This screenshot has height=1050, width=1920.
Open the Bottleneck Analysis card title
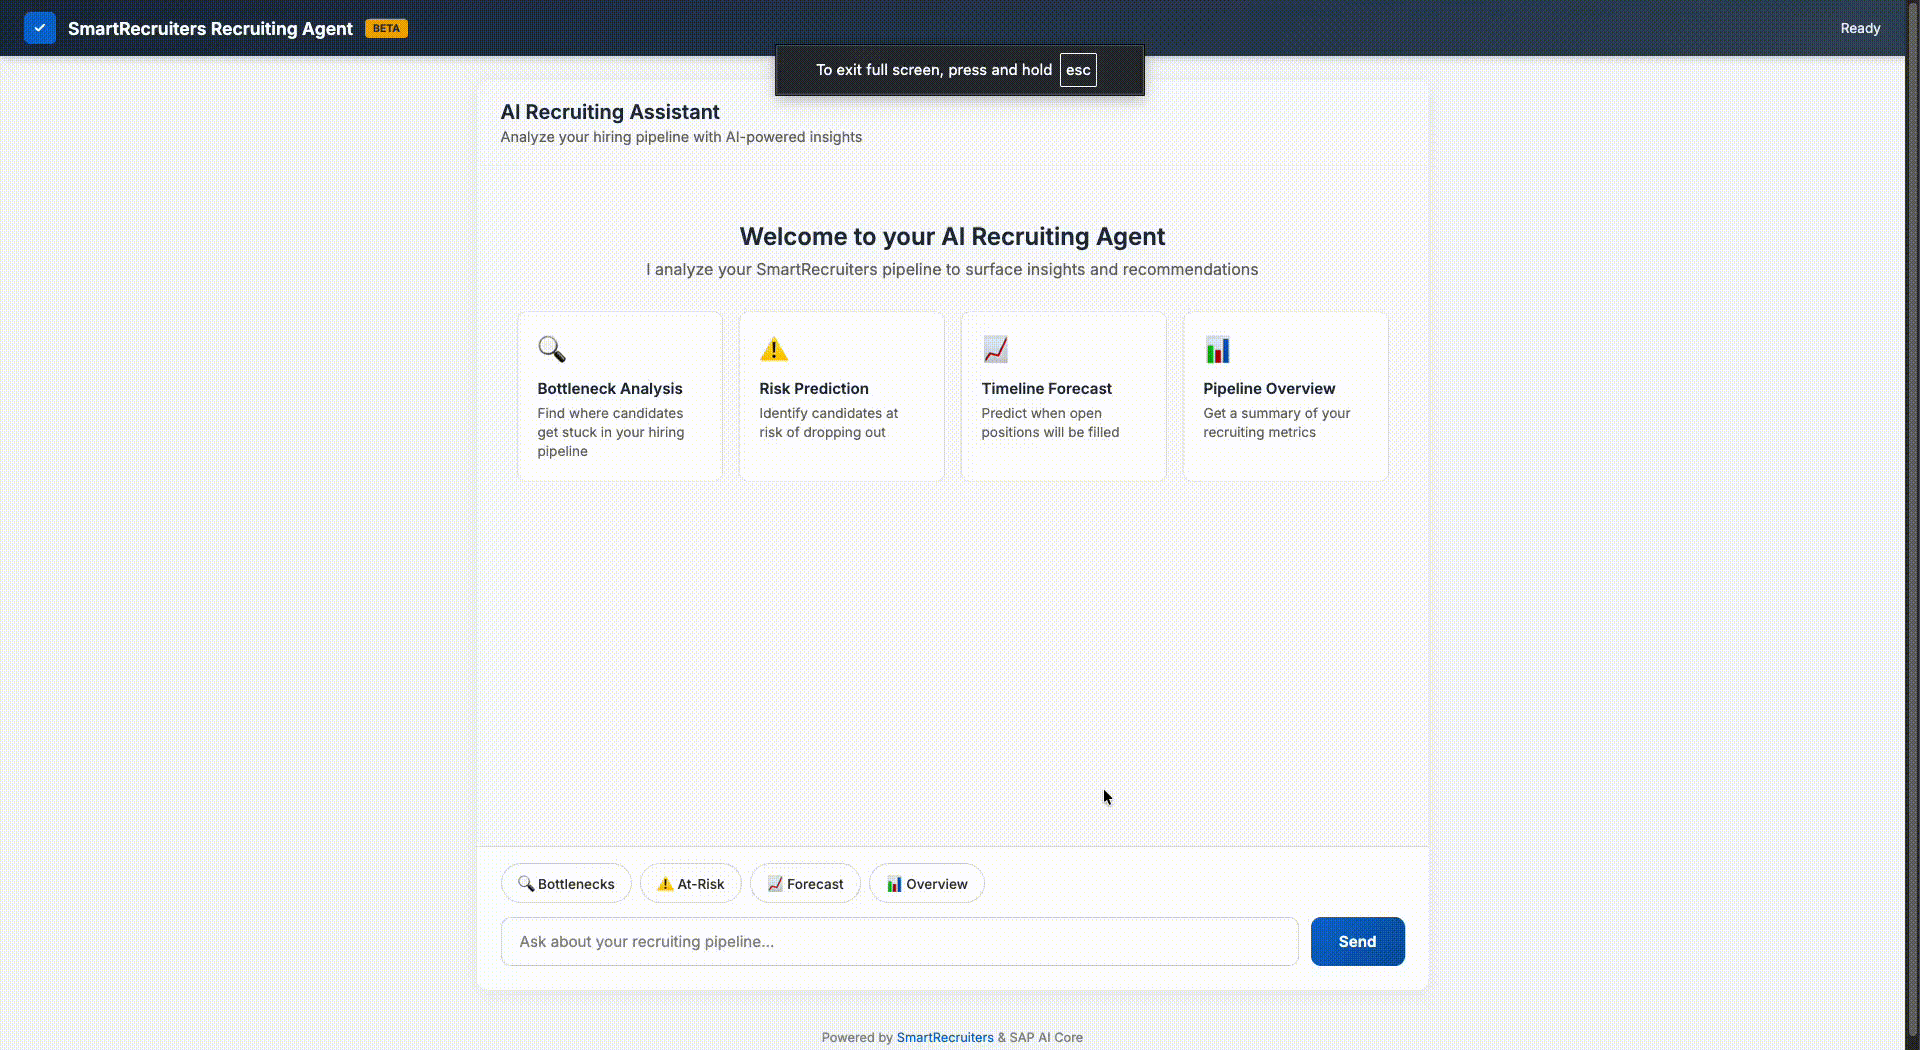(x=610, y=388)
